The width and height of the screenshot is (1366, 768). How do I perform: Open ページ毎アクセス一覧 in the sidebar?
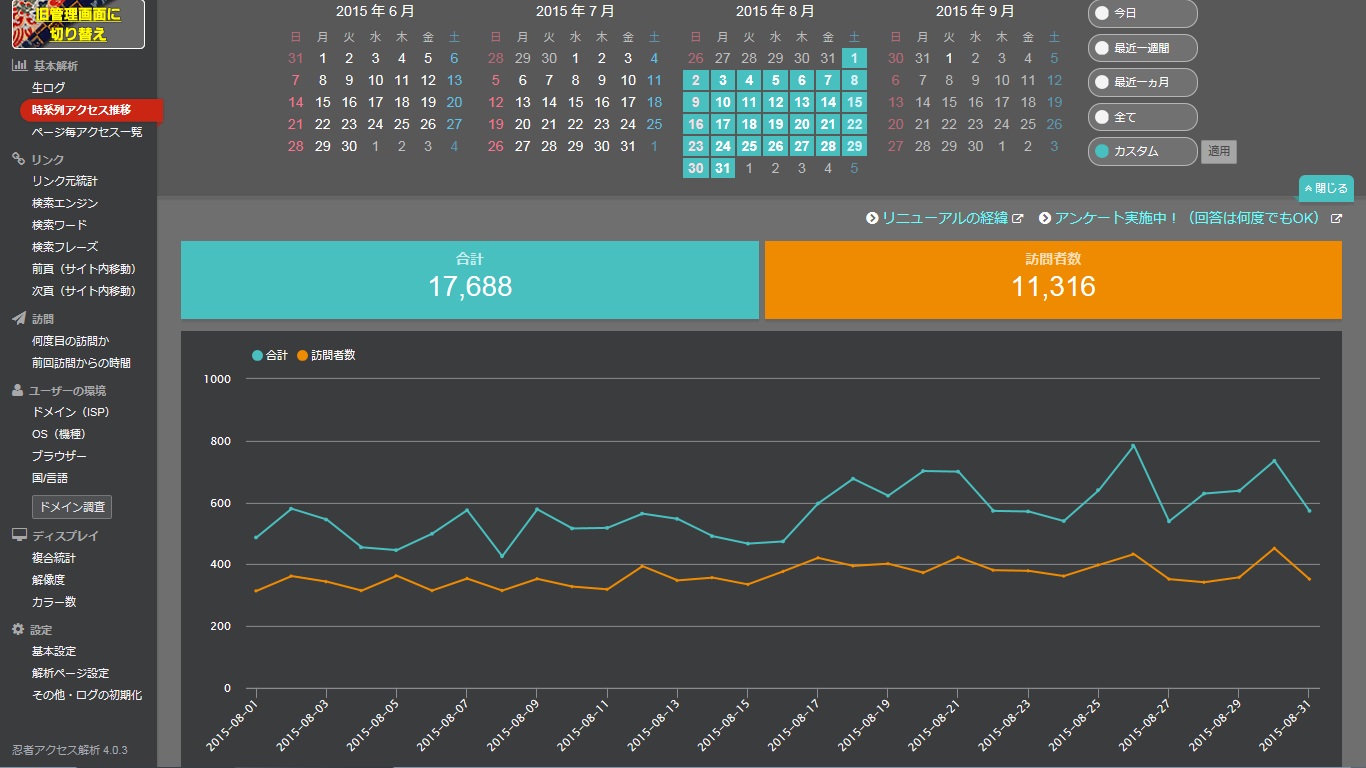pyautogui.click(x=87, y=132)
